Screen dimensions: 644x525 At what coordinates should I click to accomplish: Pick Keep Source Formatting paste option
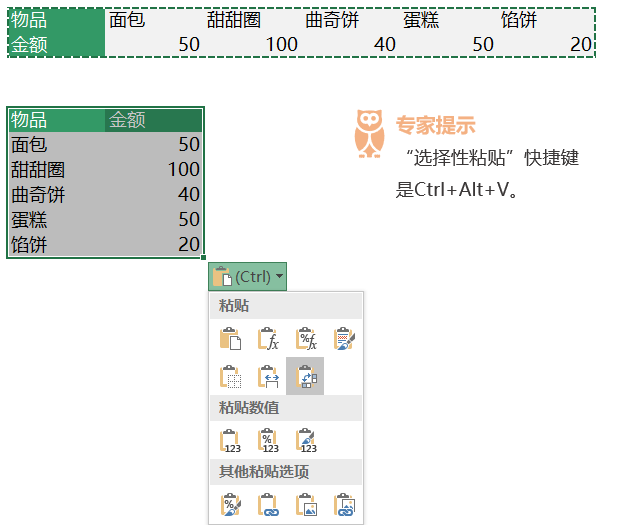pyautogui.click(x=344, y=340)
